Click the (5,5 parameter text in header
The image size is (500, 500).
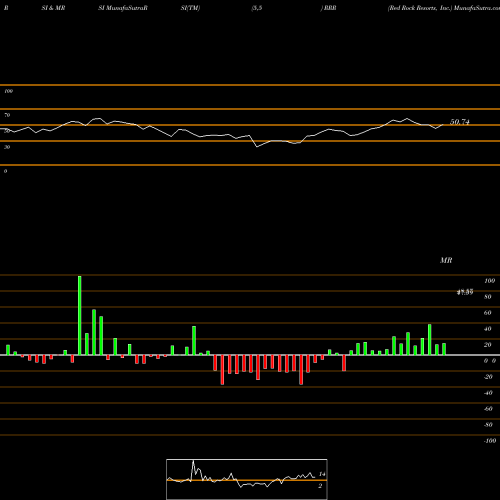(257, 8)
